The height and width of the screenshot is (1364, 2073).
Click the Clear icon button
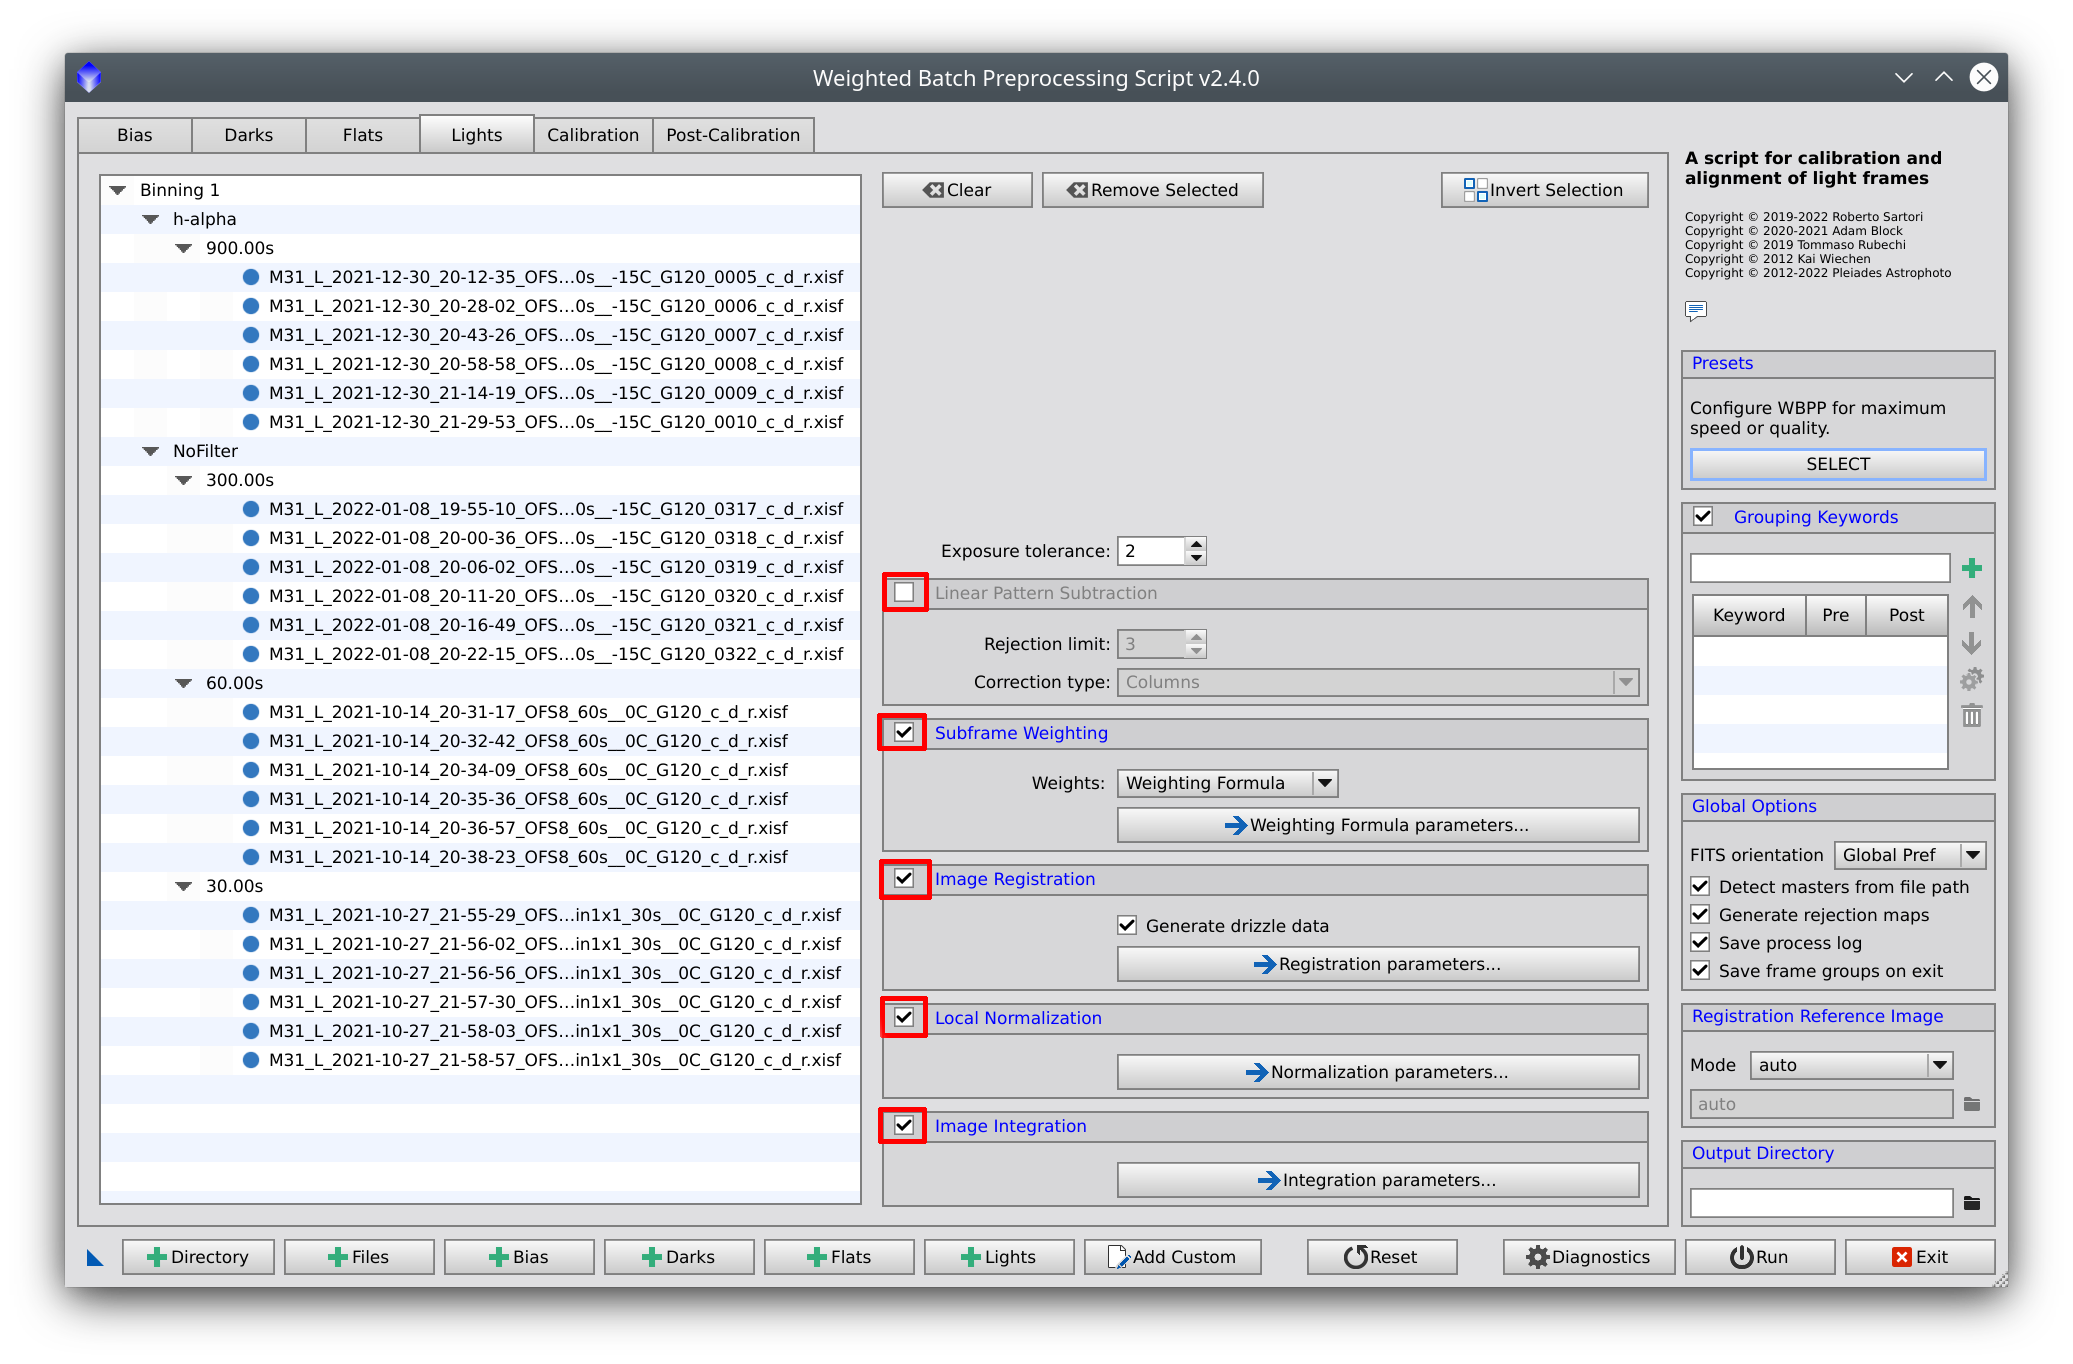[954, 190]
